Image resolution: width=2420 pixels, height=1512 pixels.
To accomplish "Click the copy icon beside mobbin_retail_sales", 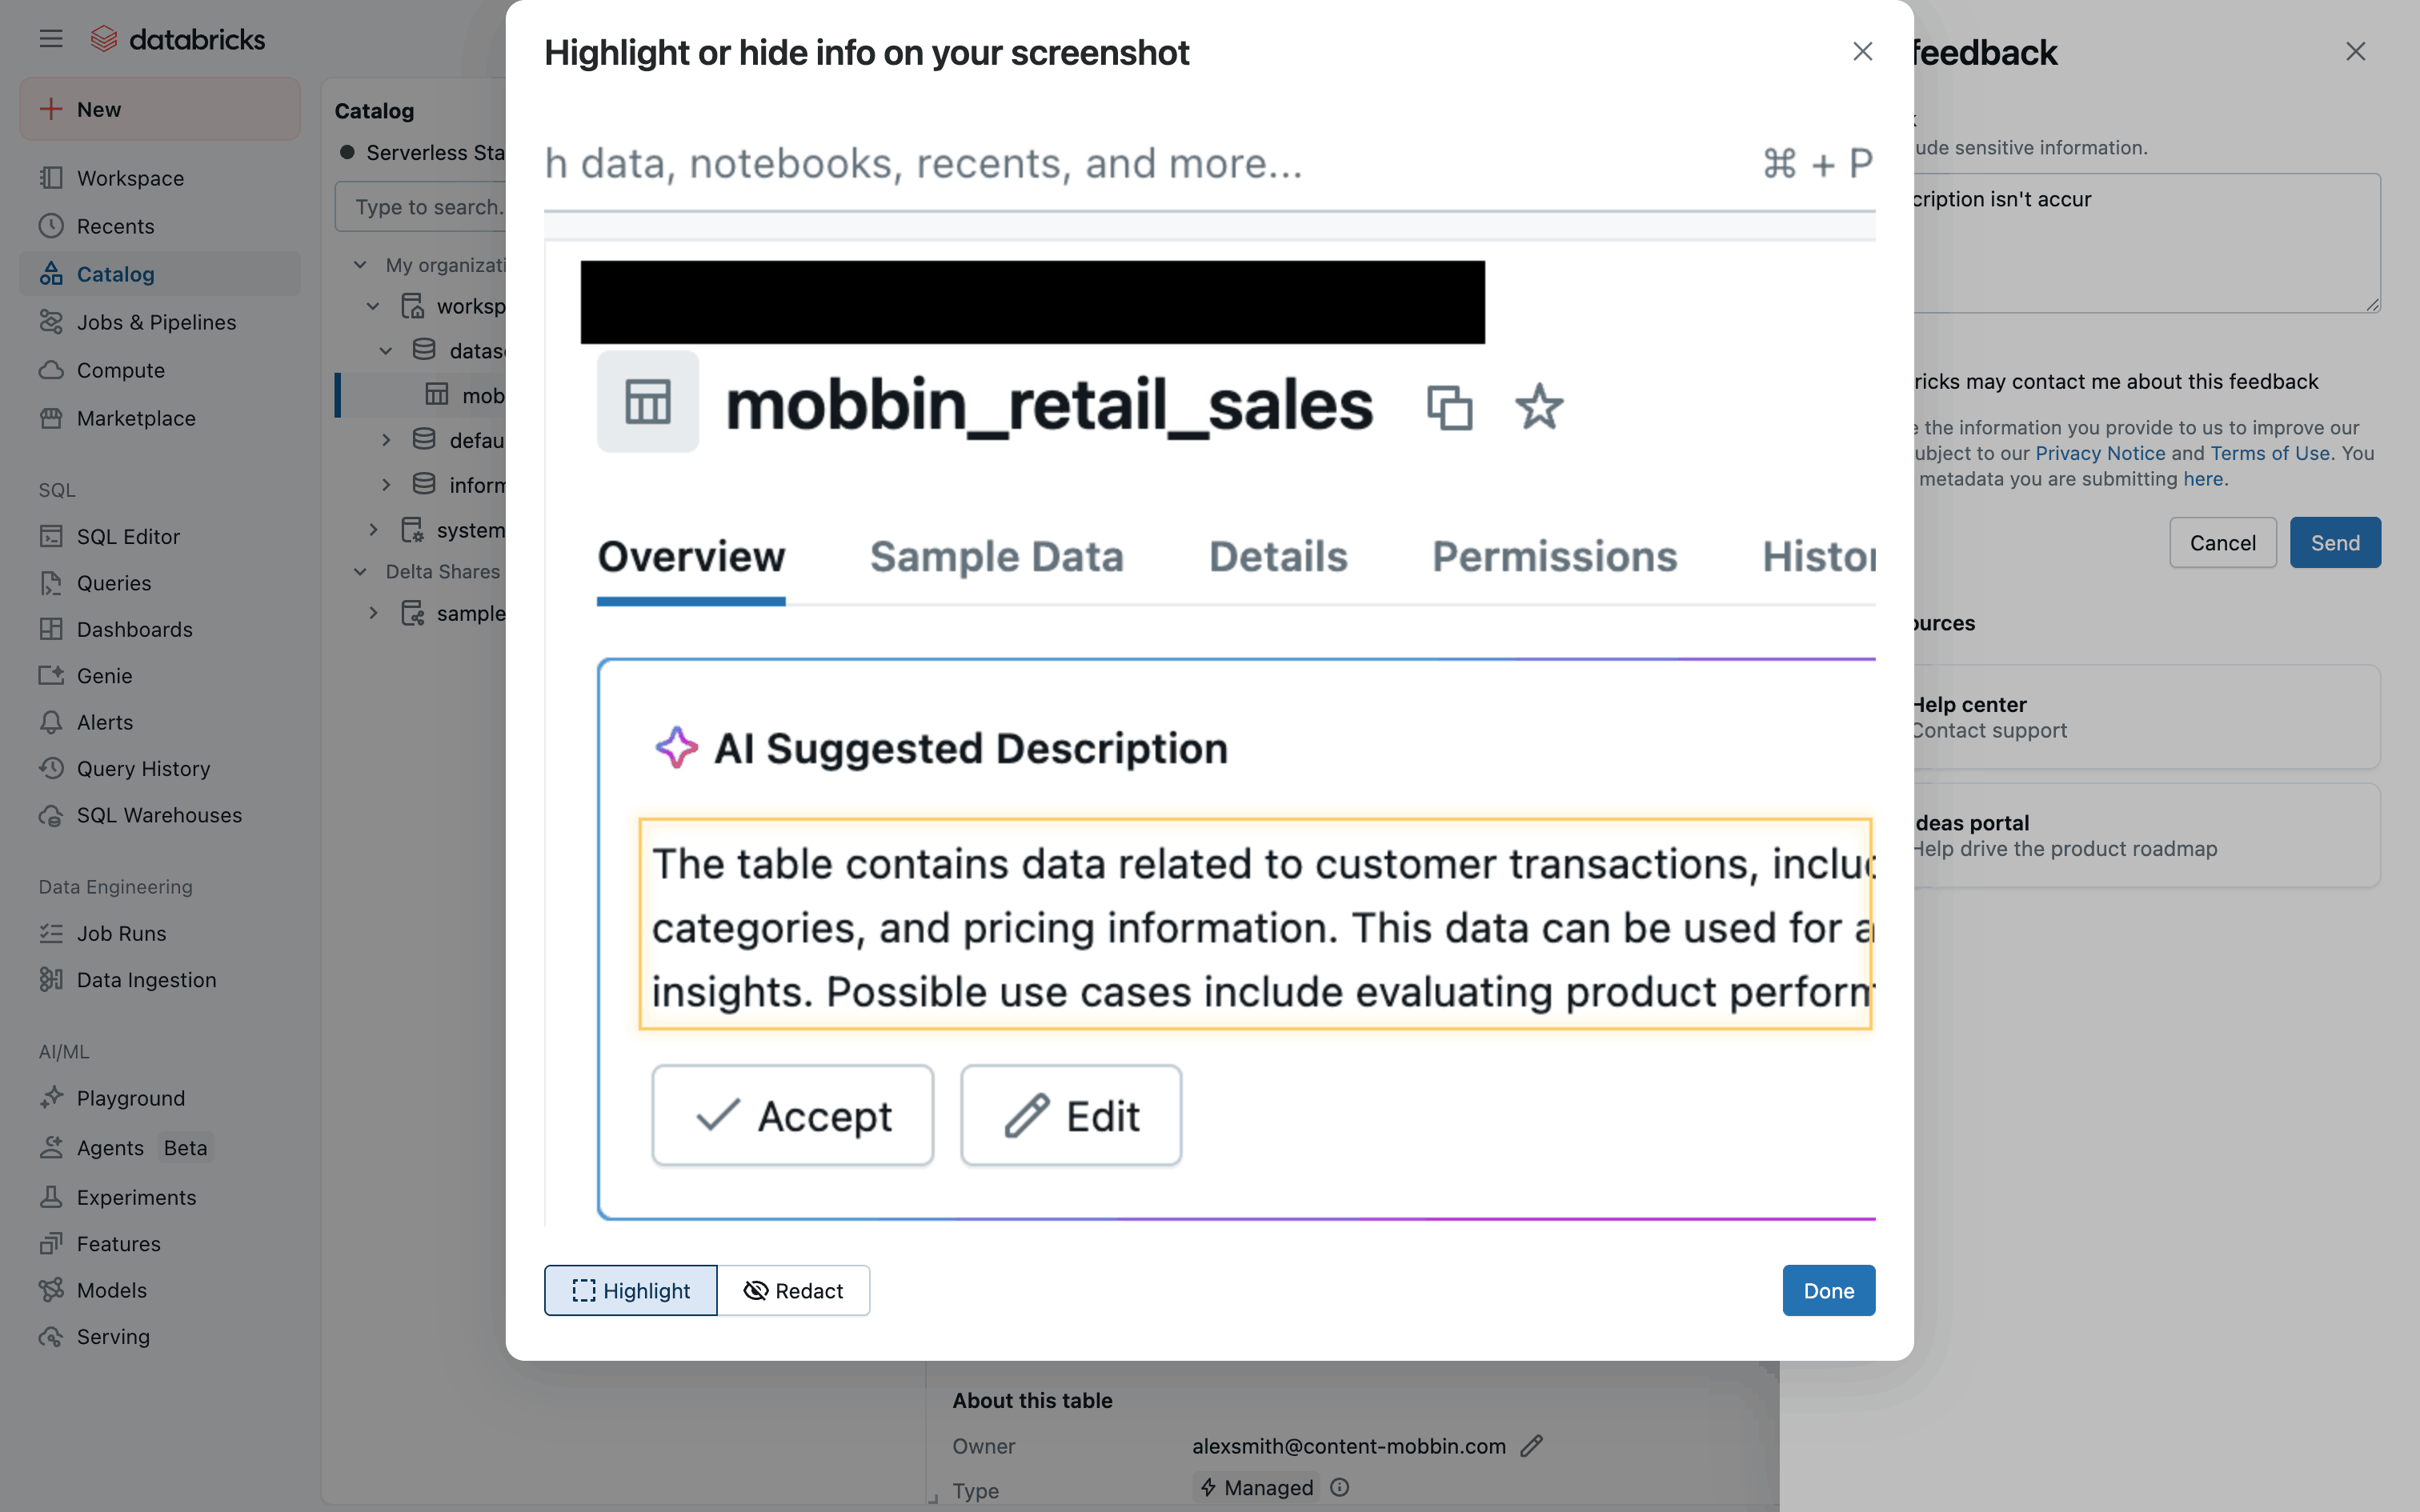I will coord(1449,407).
